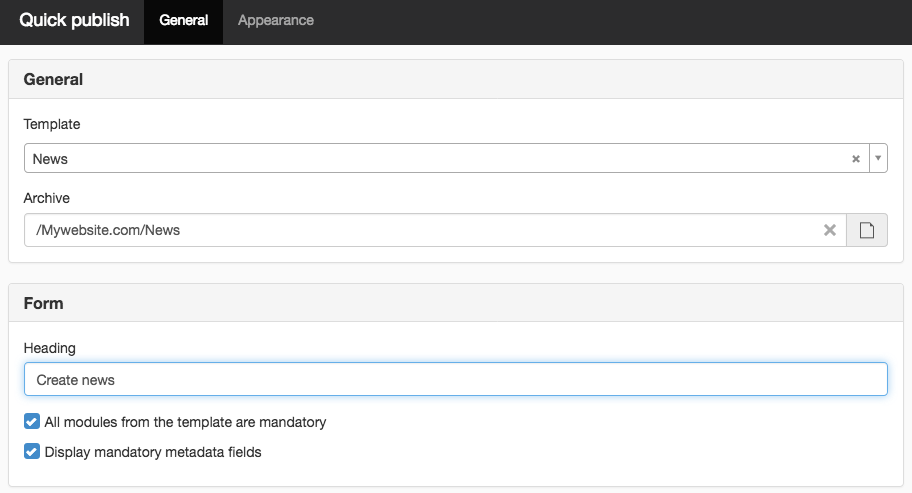Toggle Display mandatory metadata fields checkbox
This screenshot has height=493, width=912.
click(32, 451)
